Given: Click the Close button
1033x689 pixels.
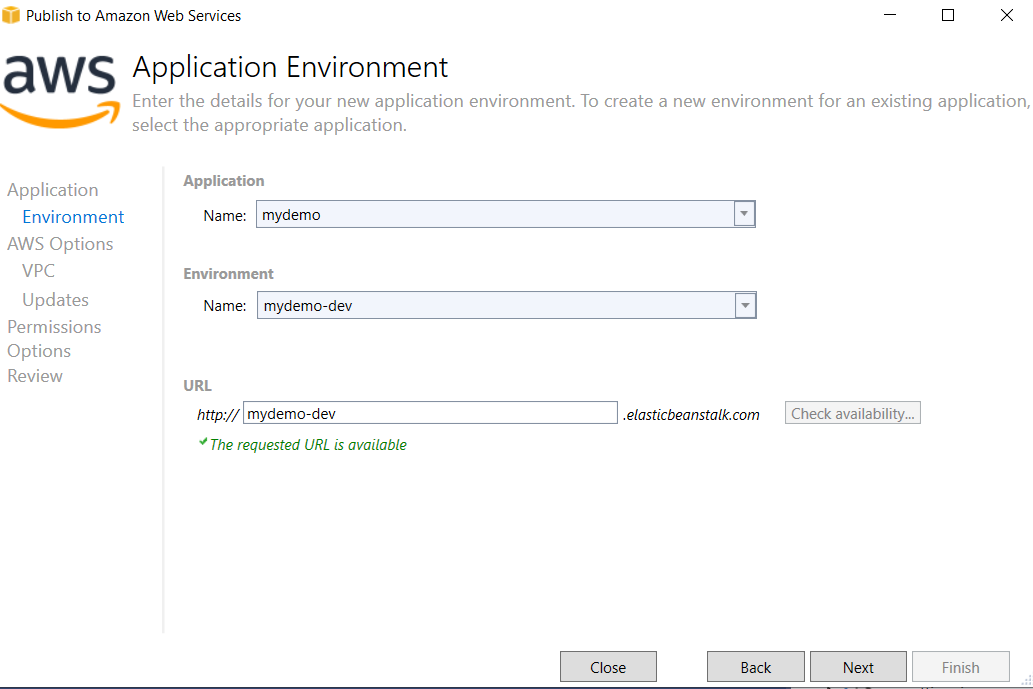Looking at the screenshot, I should 608,667.
